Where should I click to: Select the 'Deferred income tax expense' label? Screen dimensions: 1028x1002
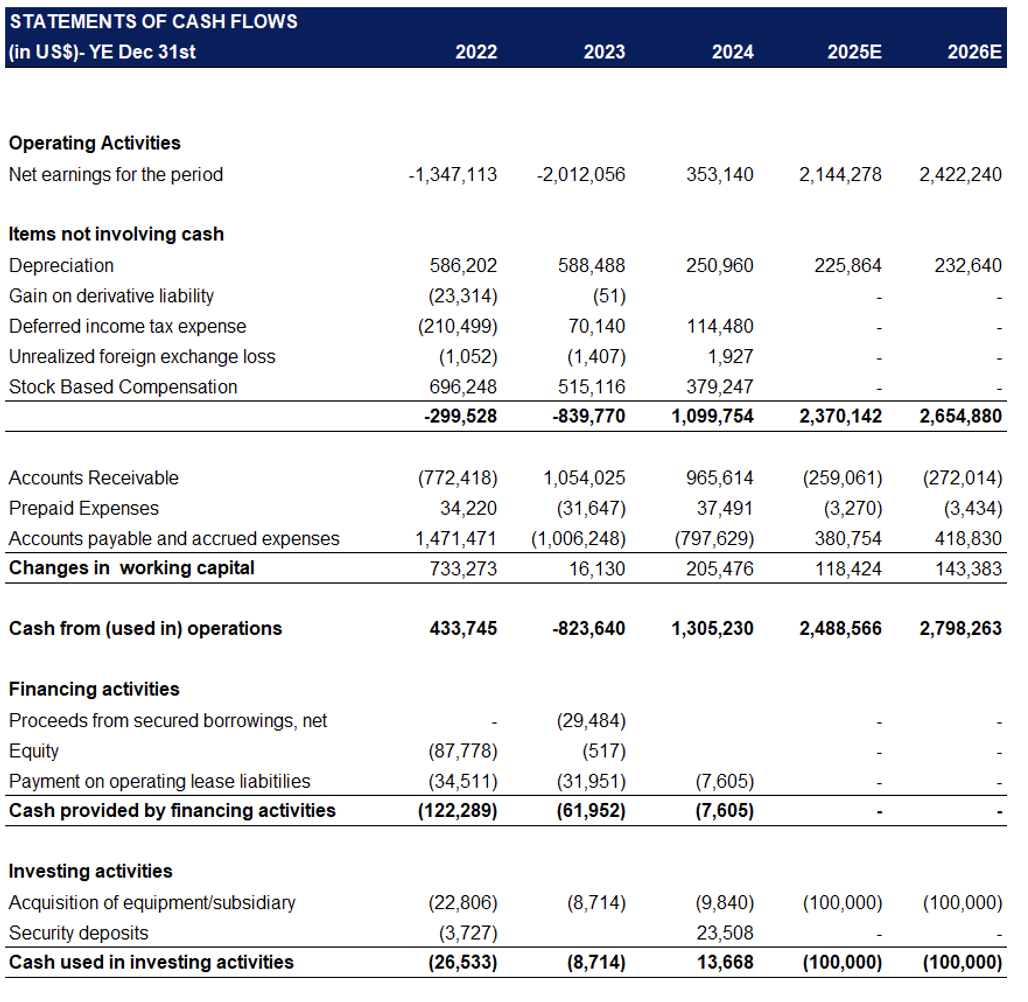point(128,327)
